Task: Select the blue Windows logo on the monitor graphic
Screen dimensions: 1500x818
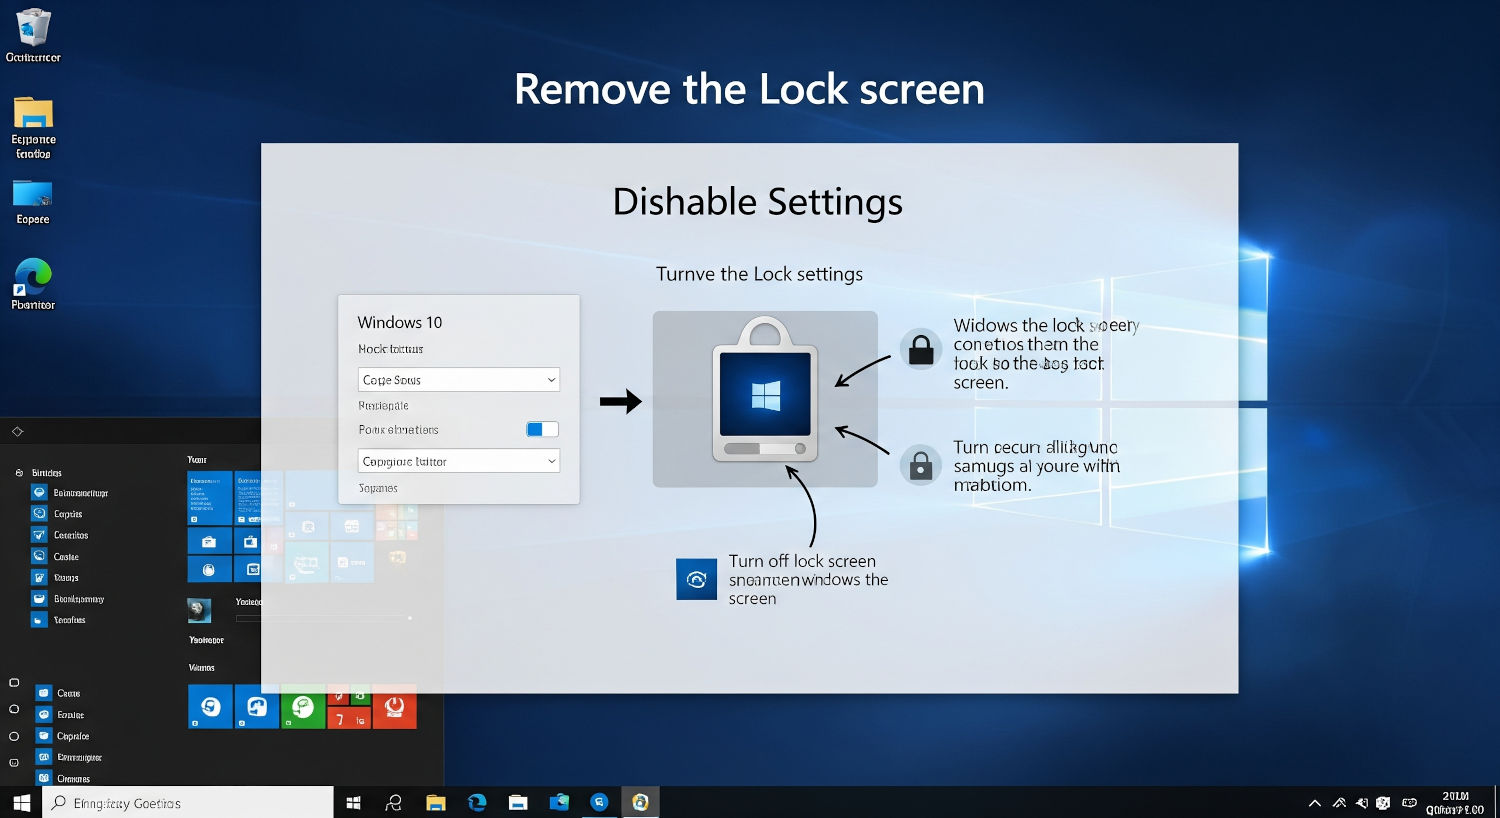Action: click(764, 396)
